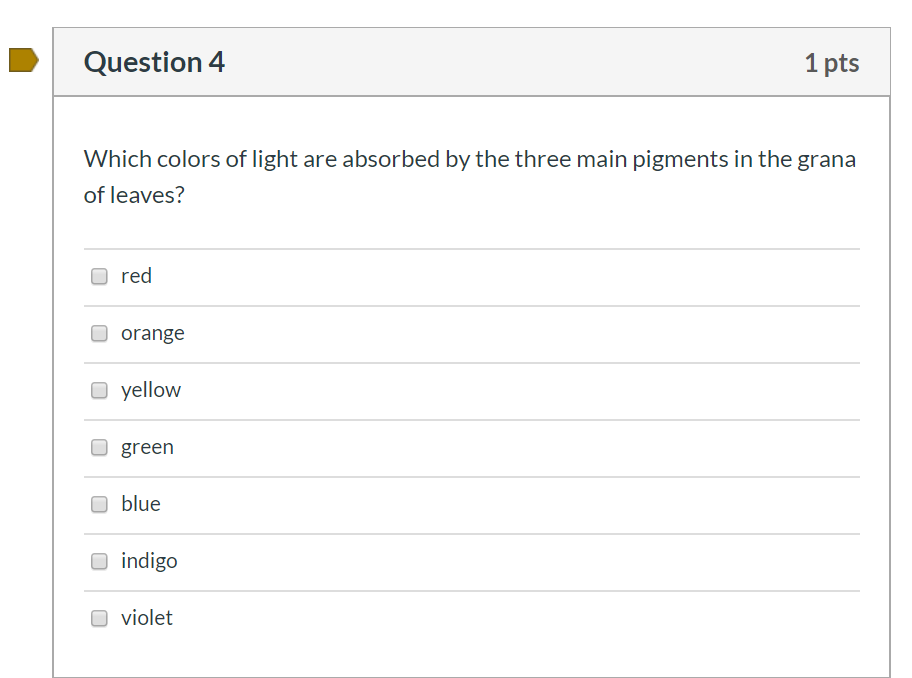
Task: Click the 1 pts label
Action: [832, 62]
